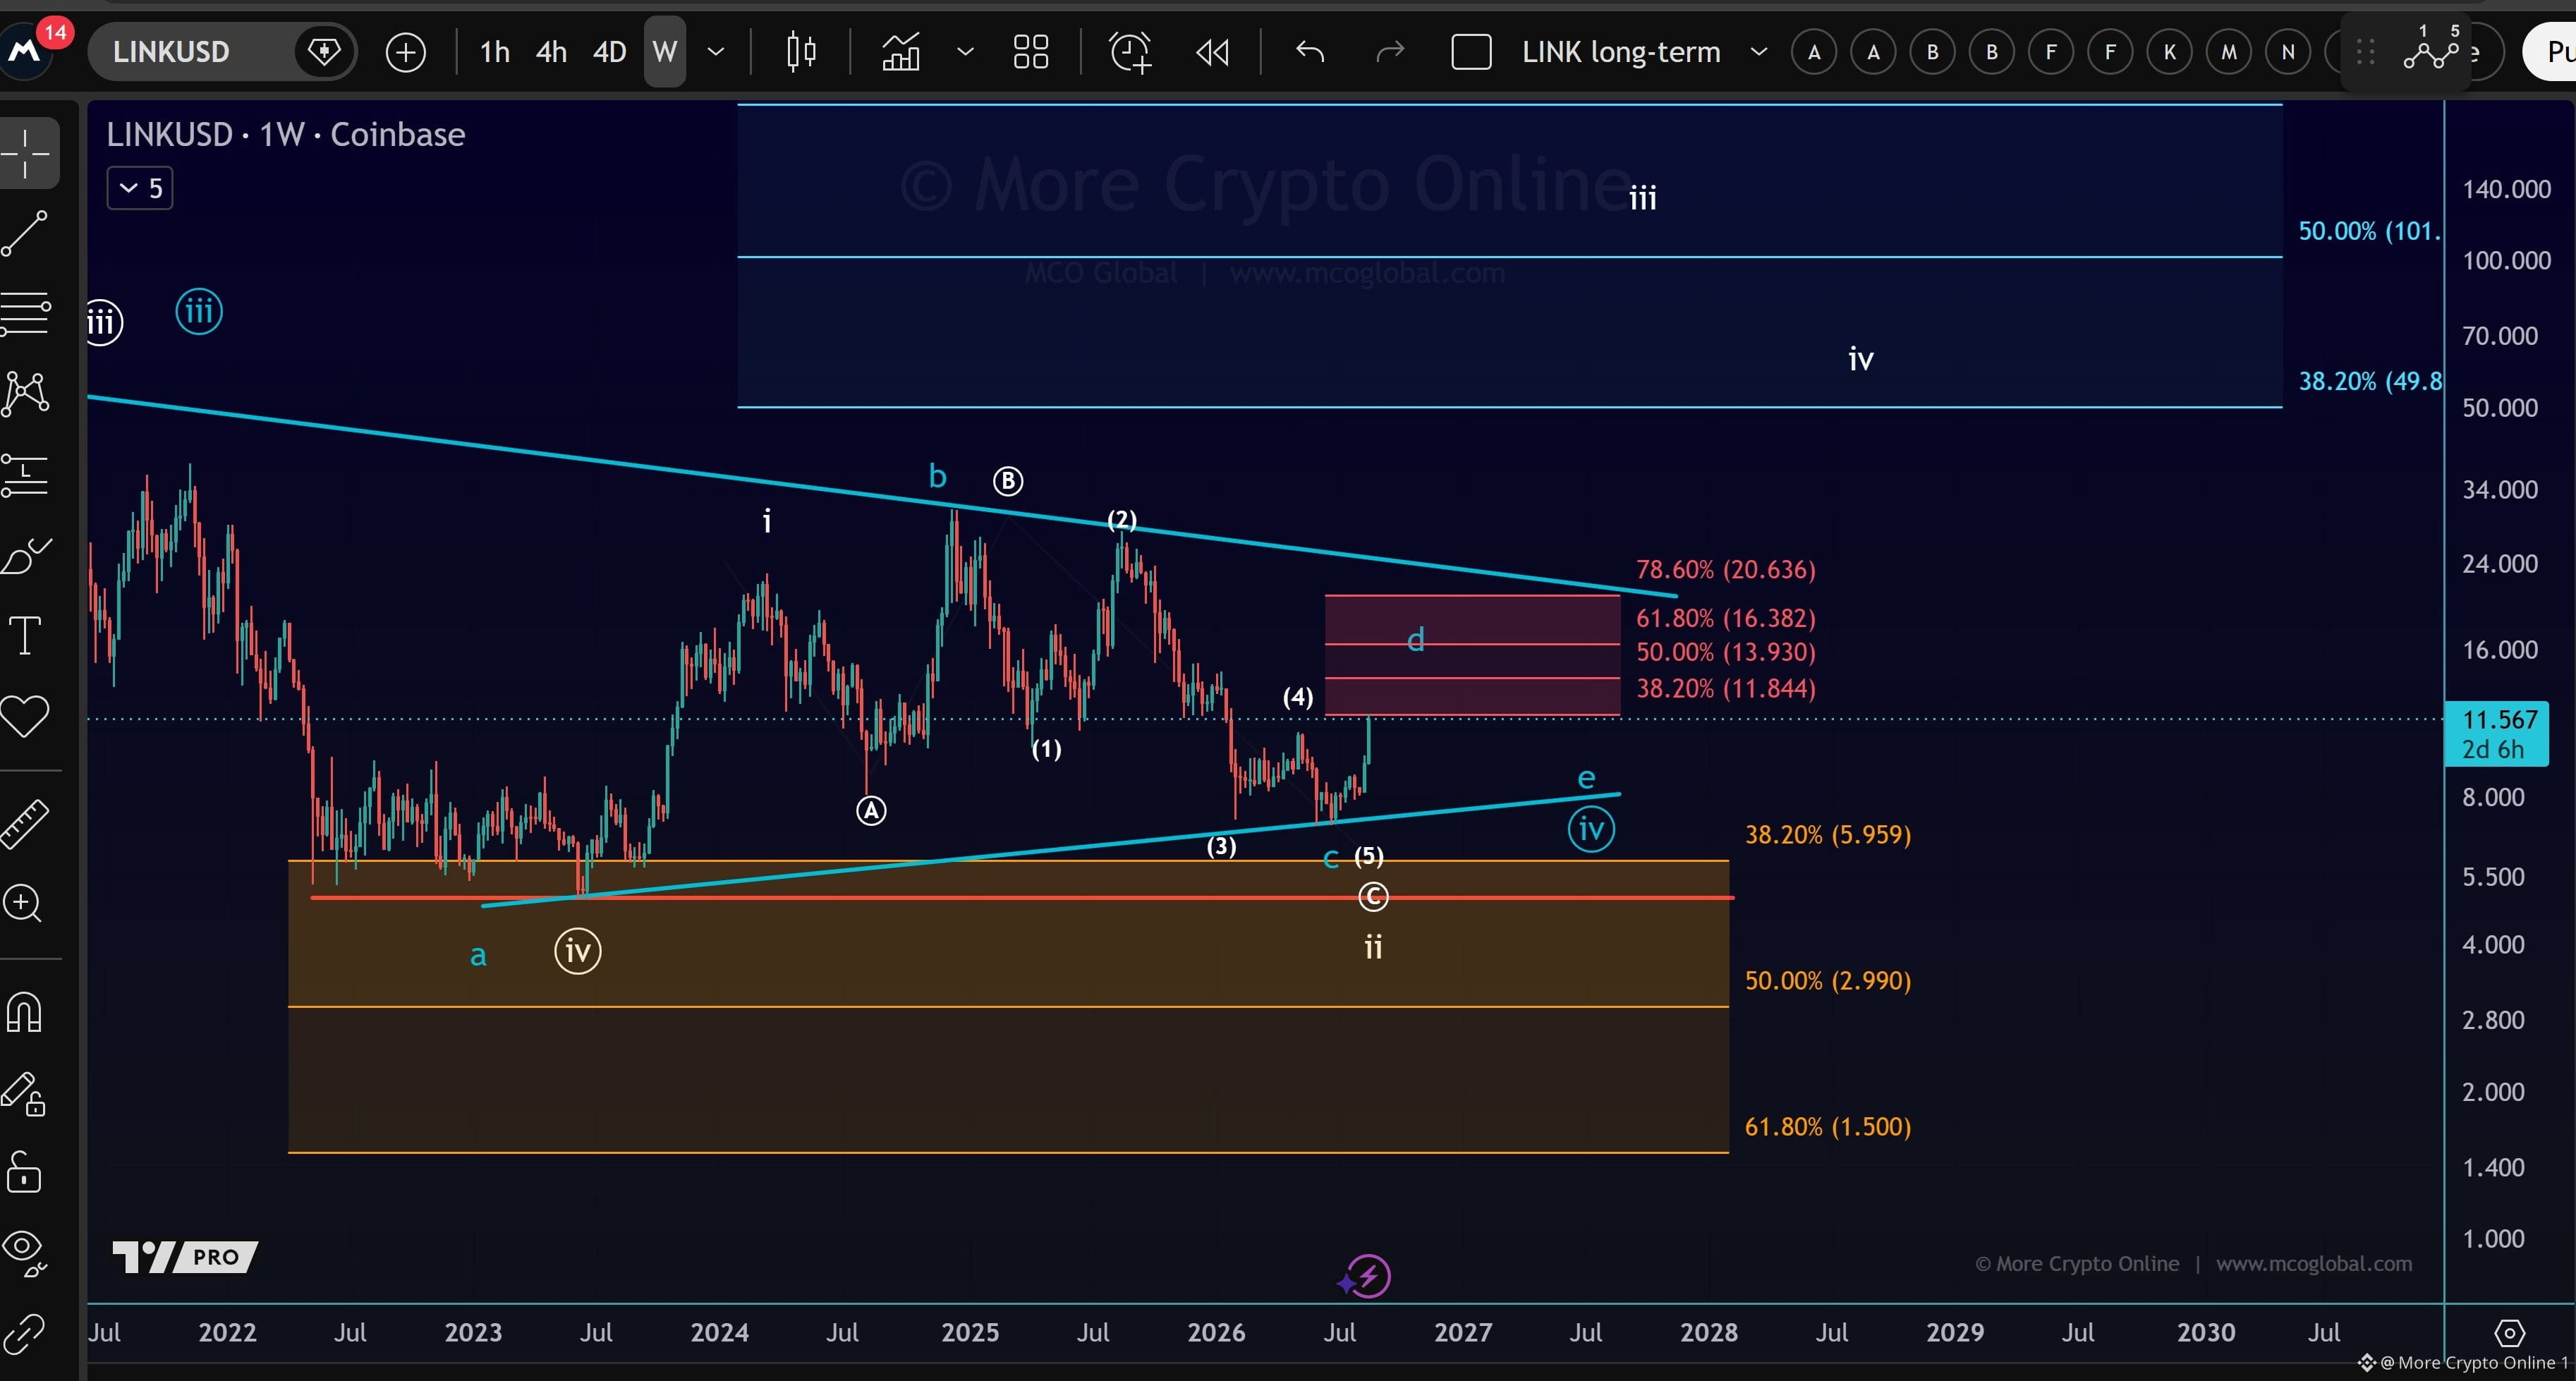Click the "78.60% (20.636)" fib label
The image size is (2576, 1381).
pyautogui.click(x=1725, y=570)
